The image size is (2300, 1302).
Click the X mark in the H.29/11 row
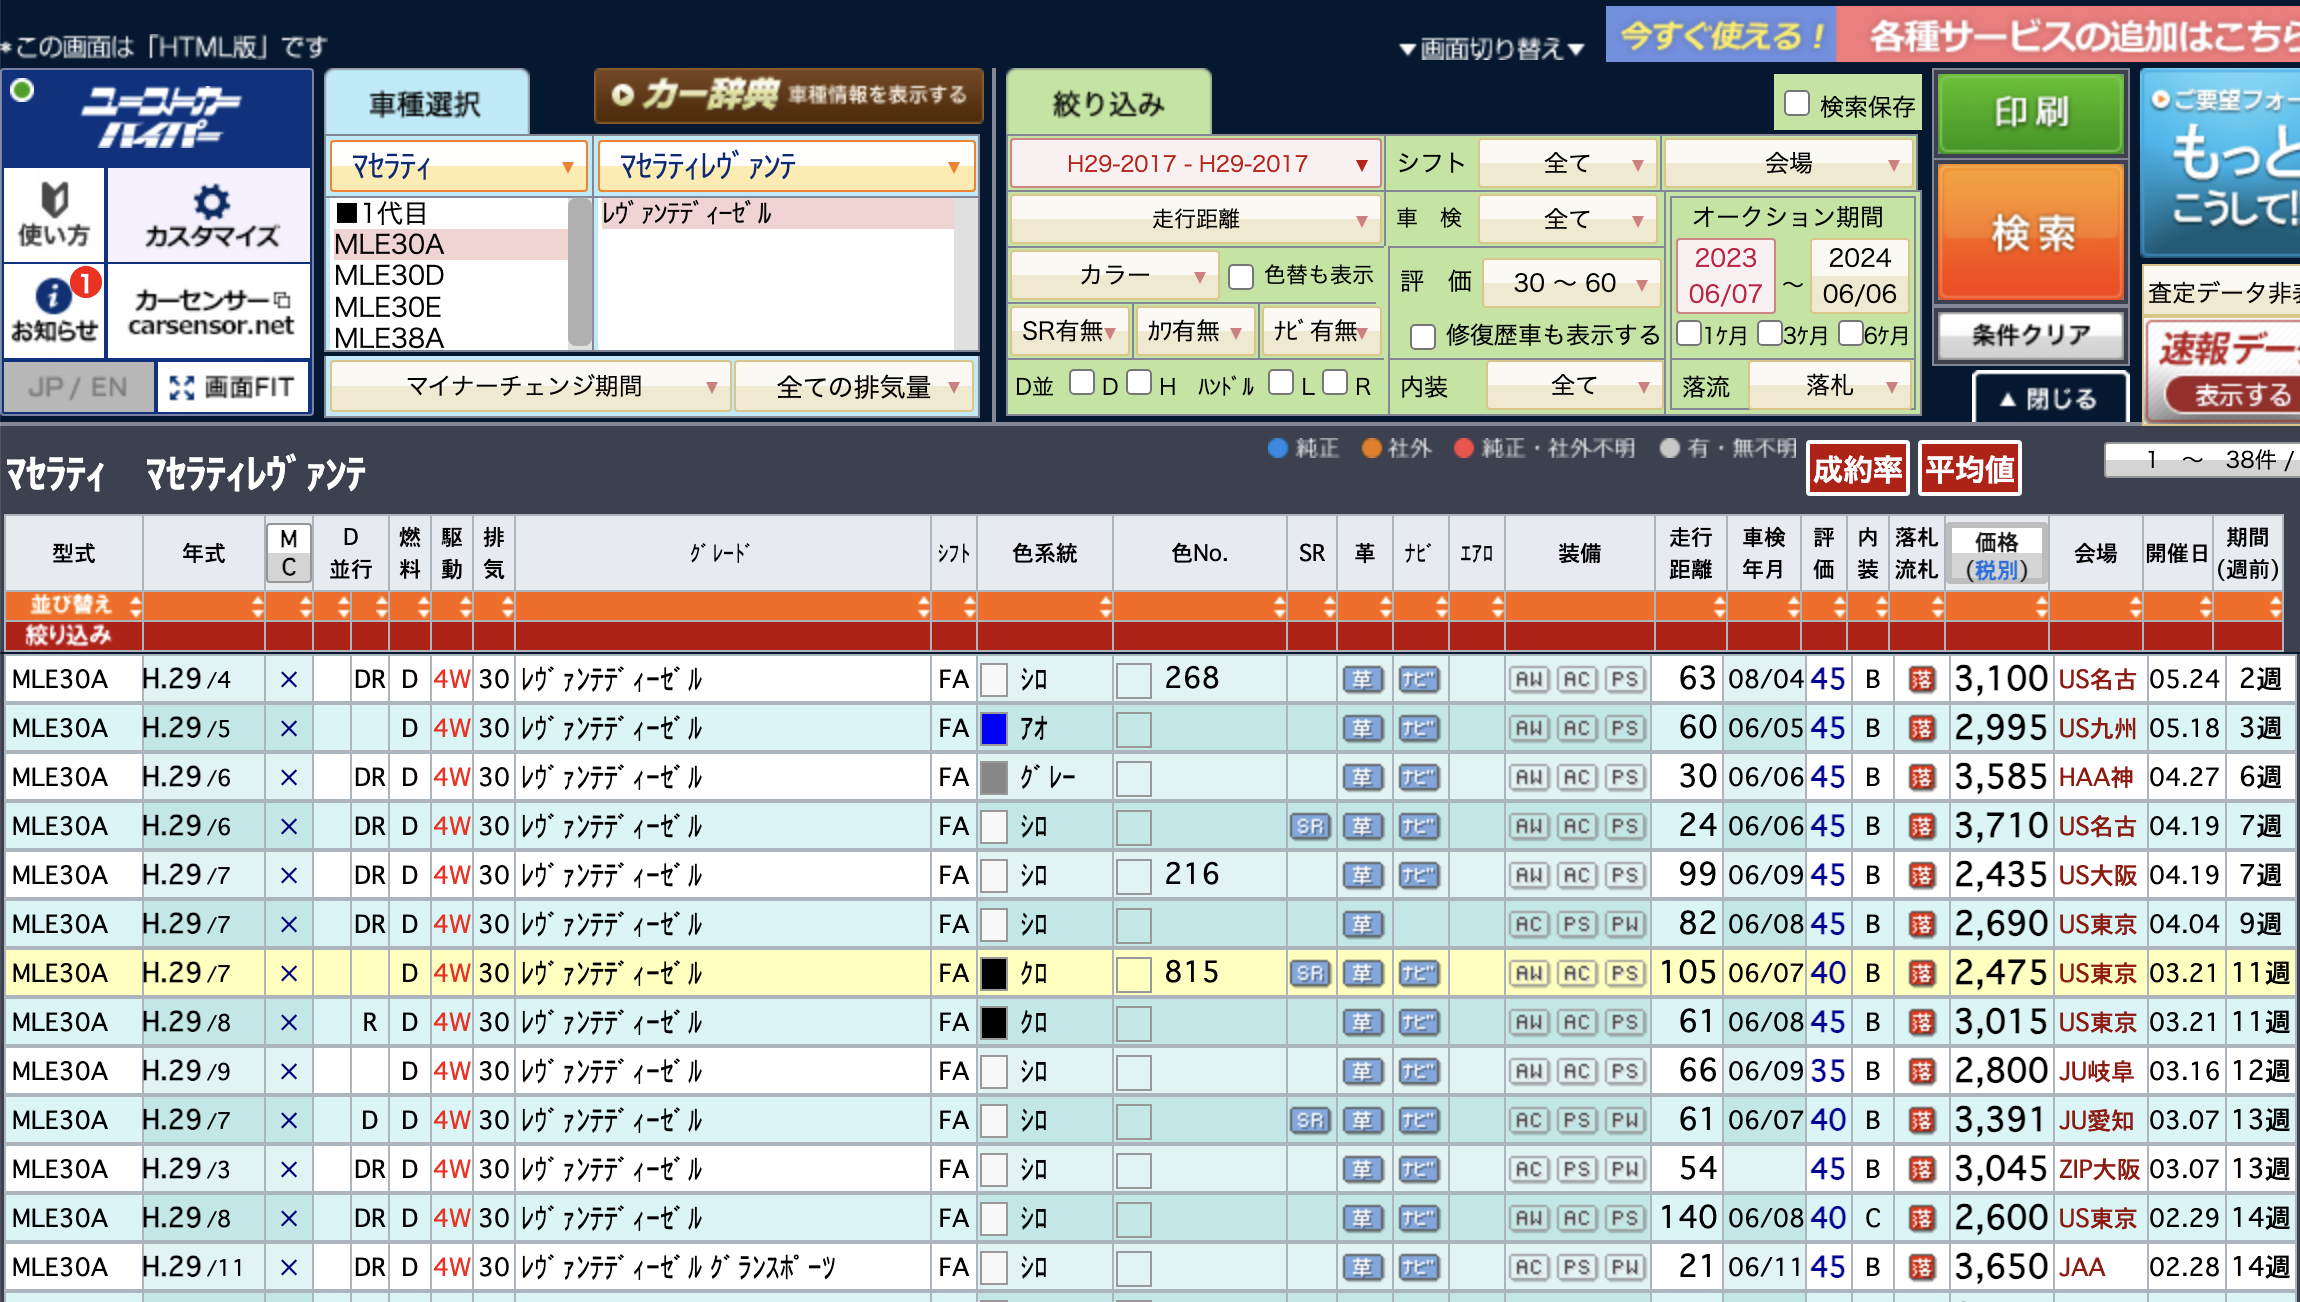coord(289,1268)
